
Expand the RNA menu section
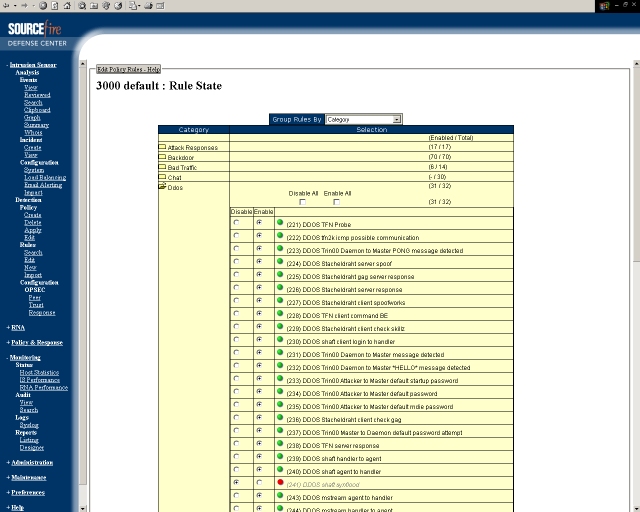coord(16,327)
